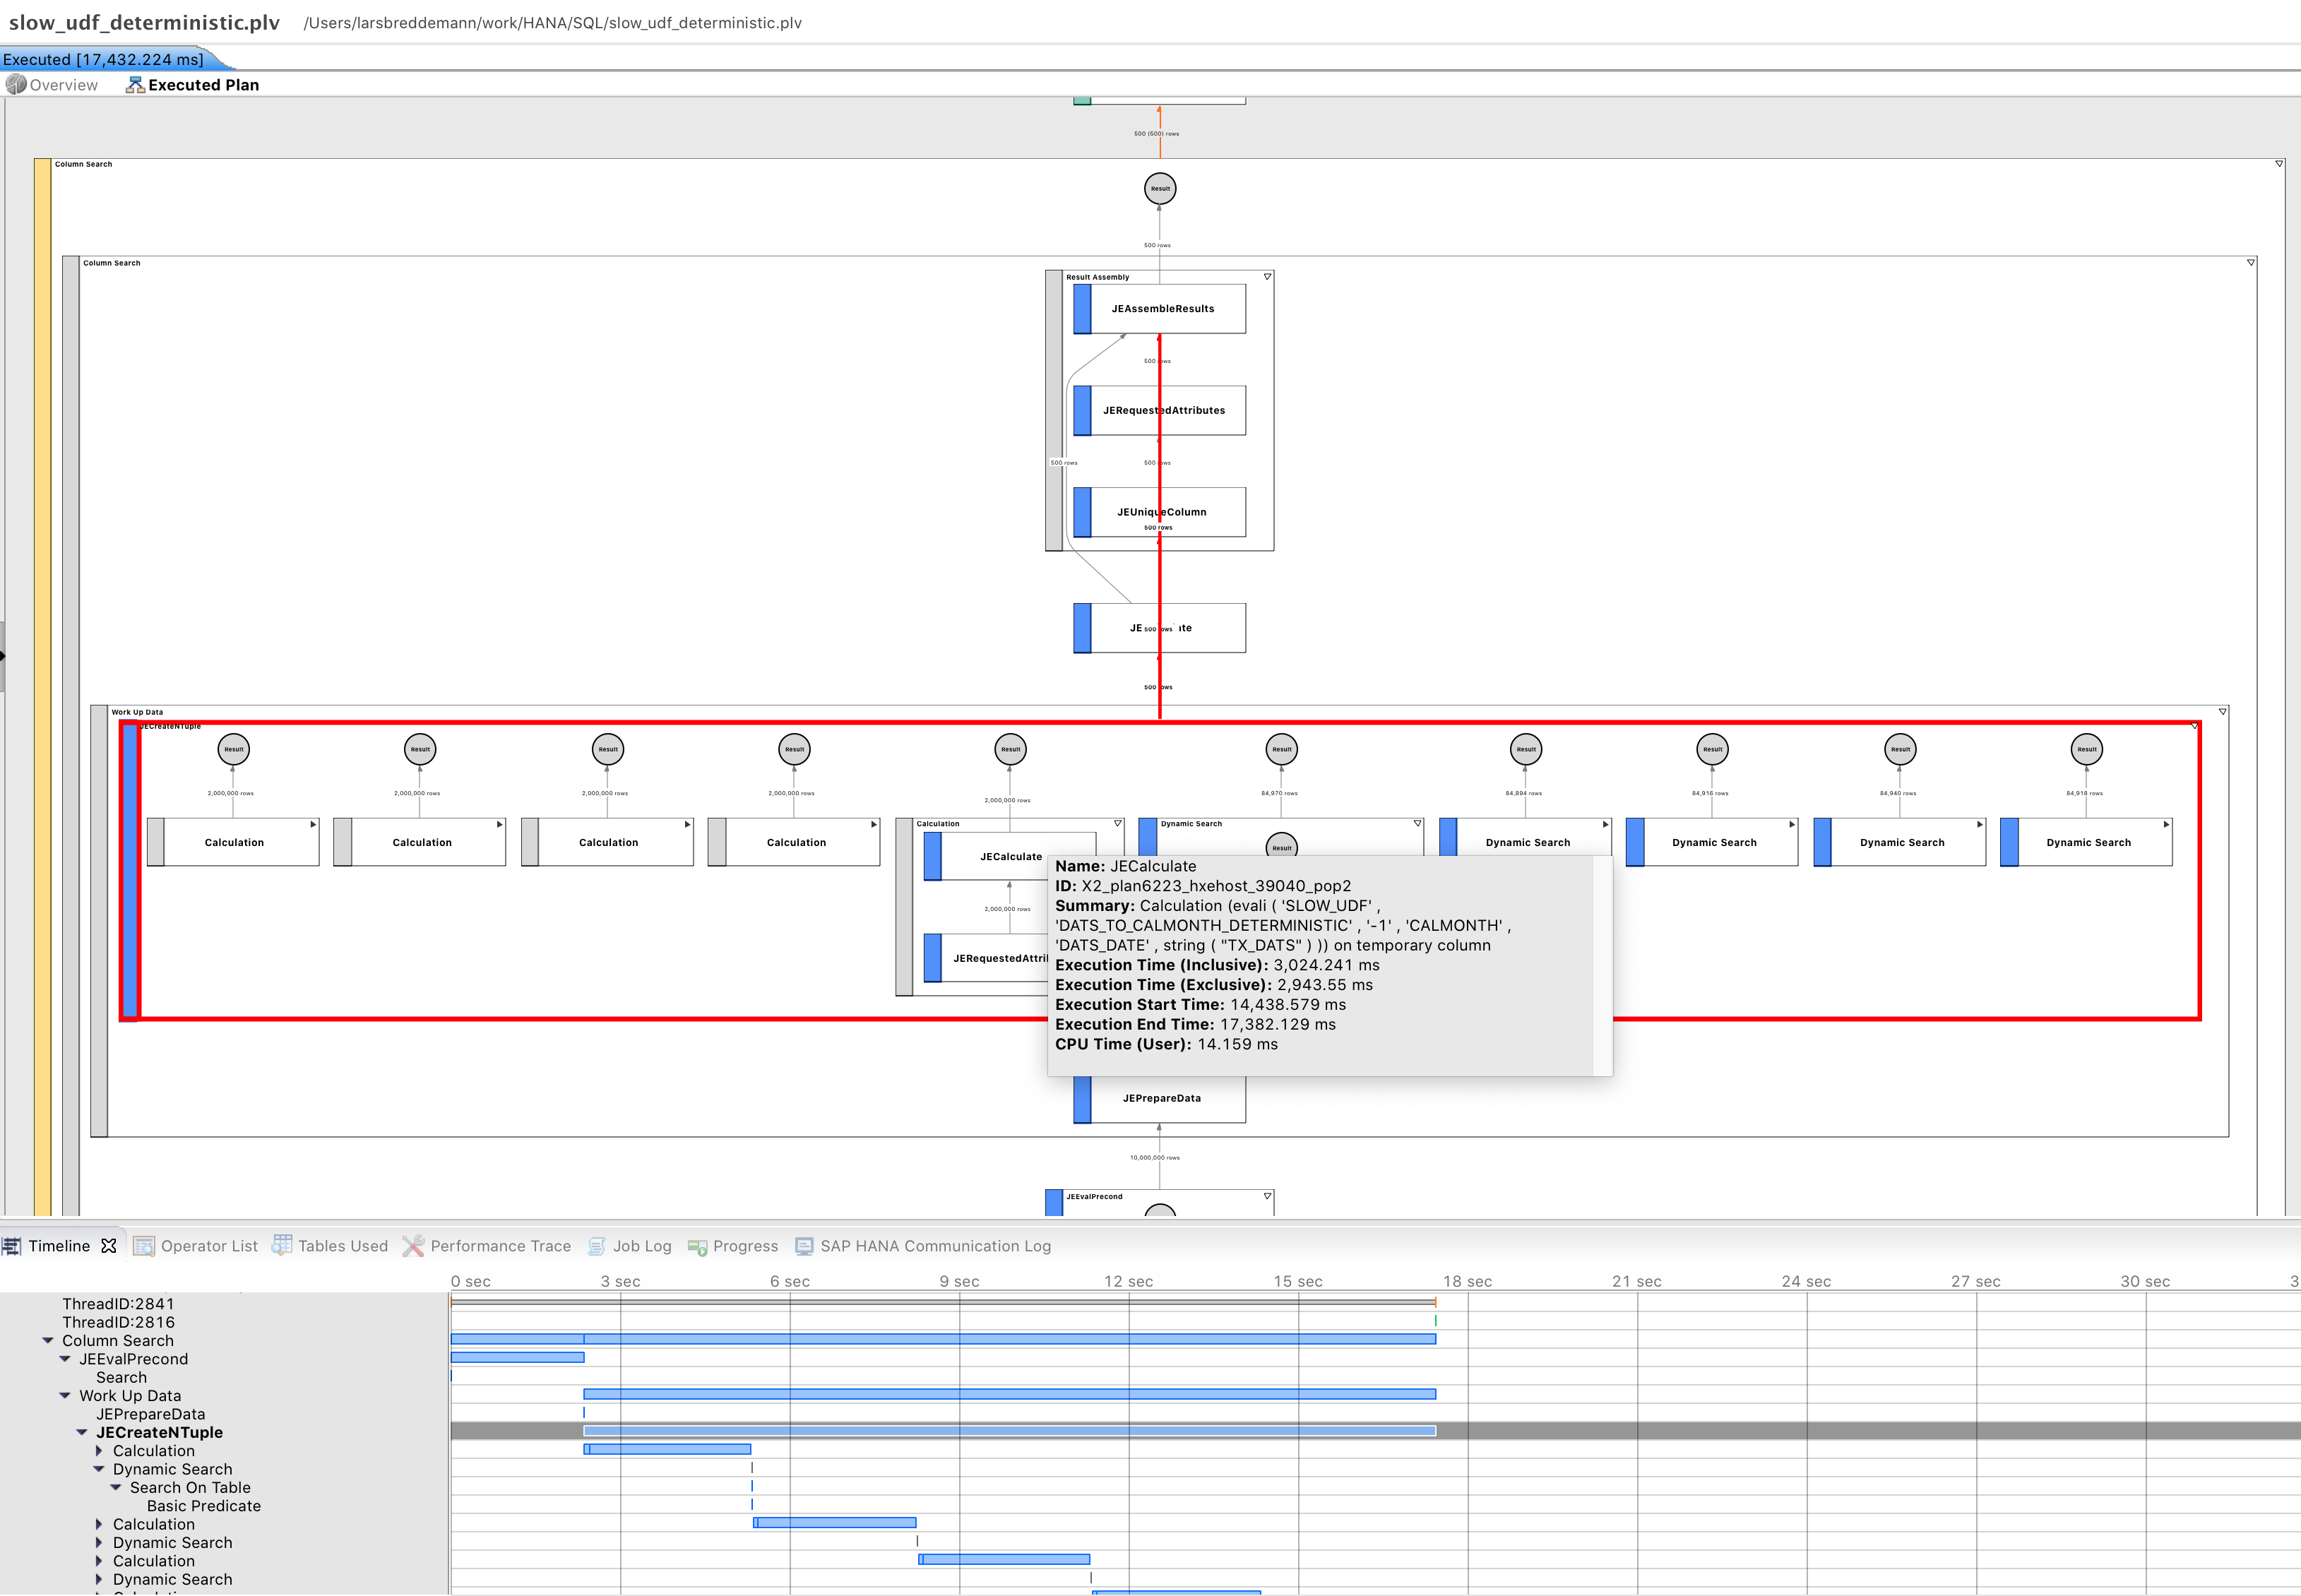The width and height of the screenshot is (2301, 1596).
Task: Click the Overview tab globe icon
Action: click(16, 85)
